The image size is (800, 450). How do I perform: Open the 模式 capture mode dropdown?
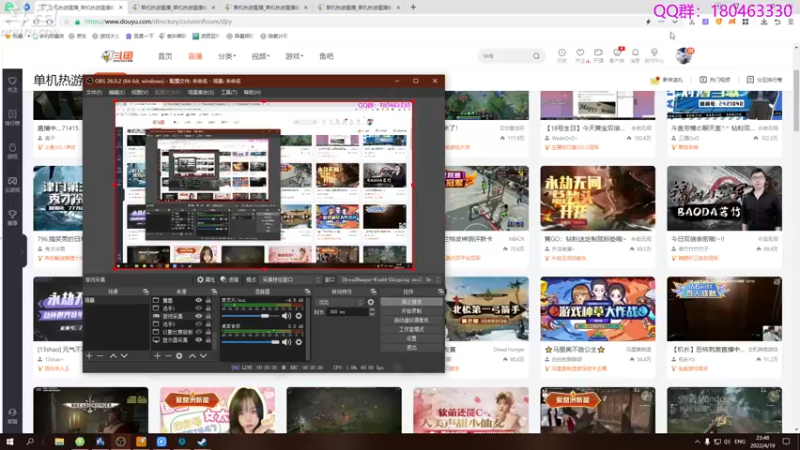click(291, 280)
